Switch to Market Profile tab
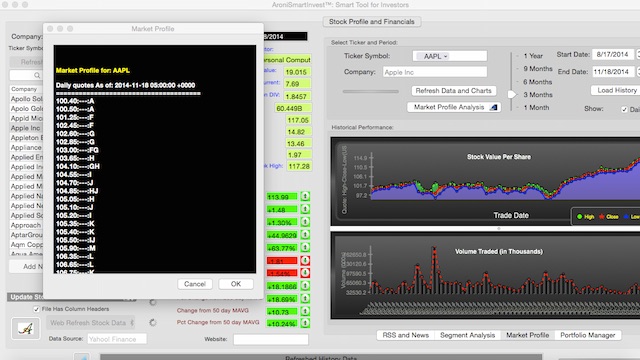Screen dimensions: 640x360 pos(527,335)
